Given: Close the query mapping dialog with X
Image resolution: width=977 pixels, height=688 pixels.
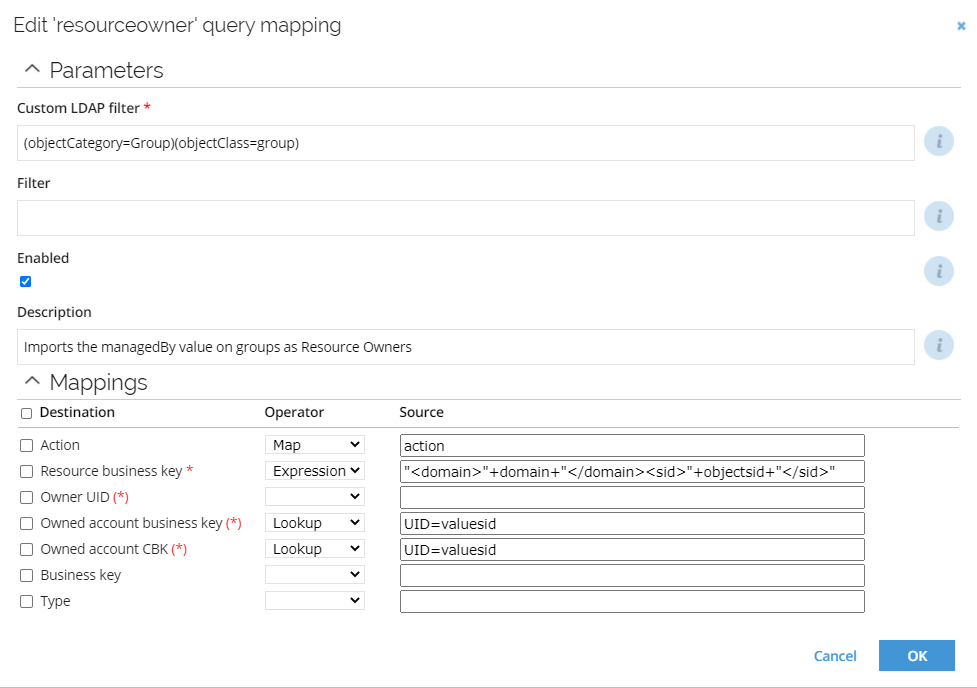Looking at the screenshot, I should pyautogui.click(x=961, y=26).
